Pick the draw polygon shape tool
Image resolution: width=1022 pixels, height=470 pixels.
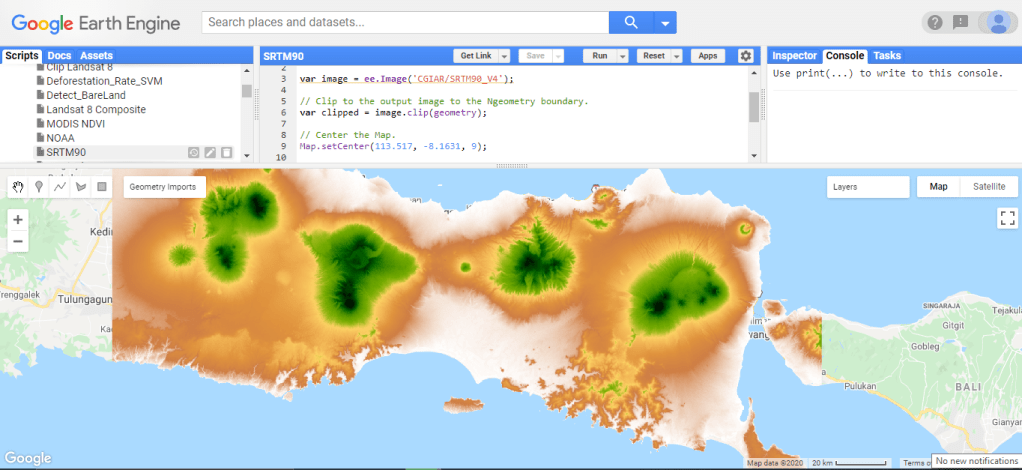pyautogui.click(x=80, y=187)
